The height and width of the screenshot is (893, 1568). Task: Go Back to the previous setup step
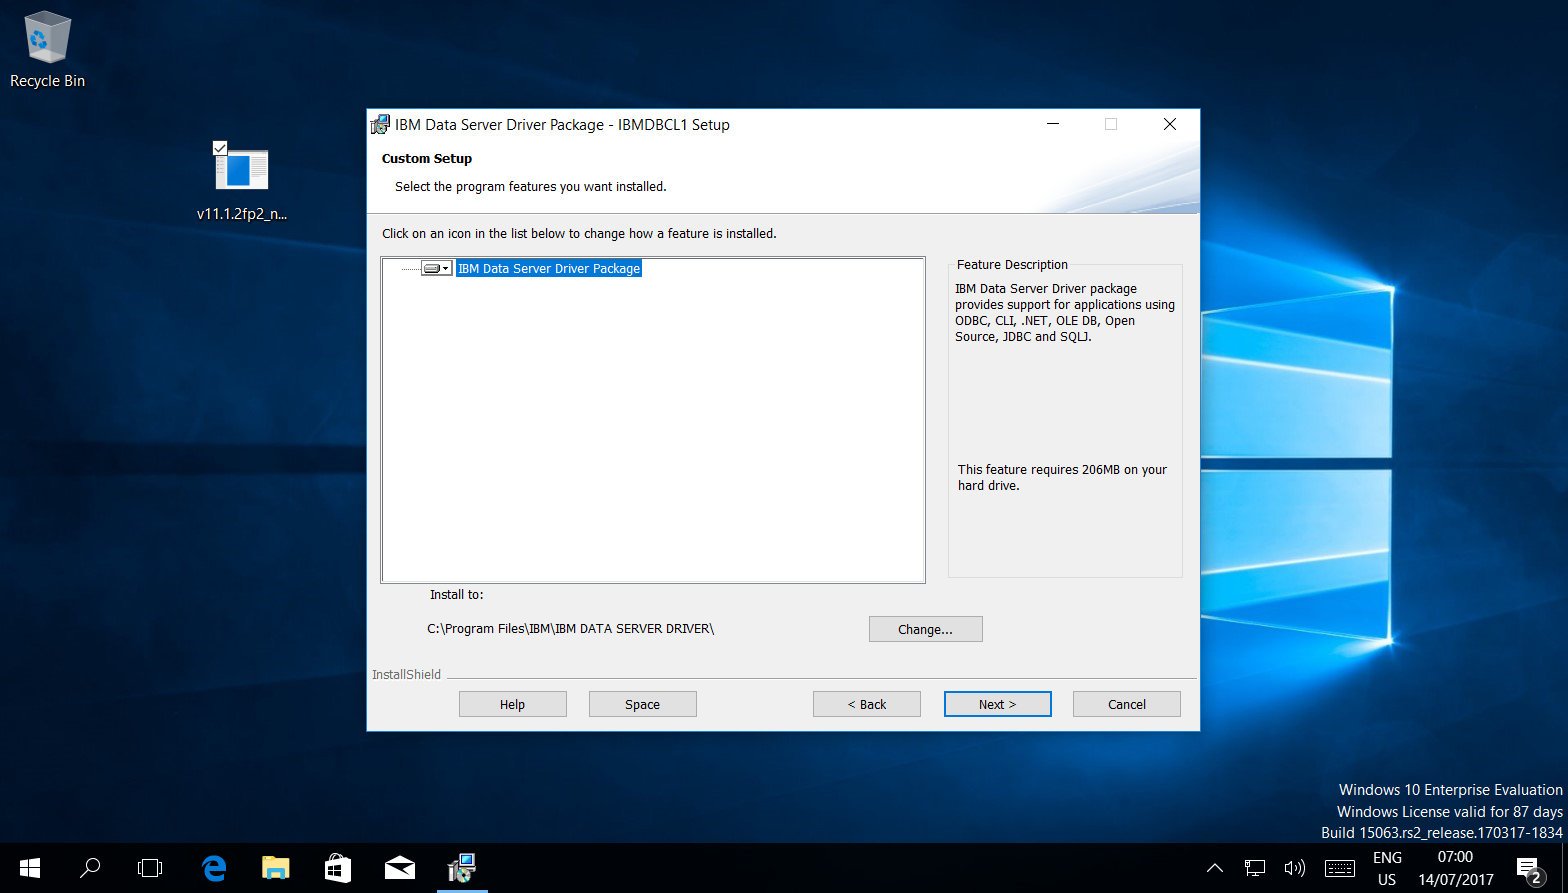coord(866,704)
